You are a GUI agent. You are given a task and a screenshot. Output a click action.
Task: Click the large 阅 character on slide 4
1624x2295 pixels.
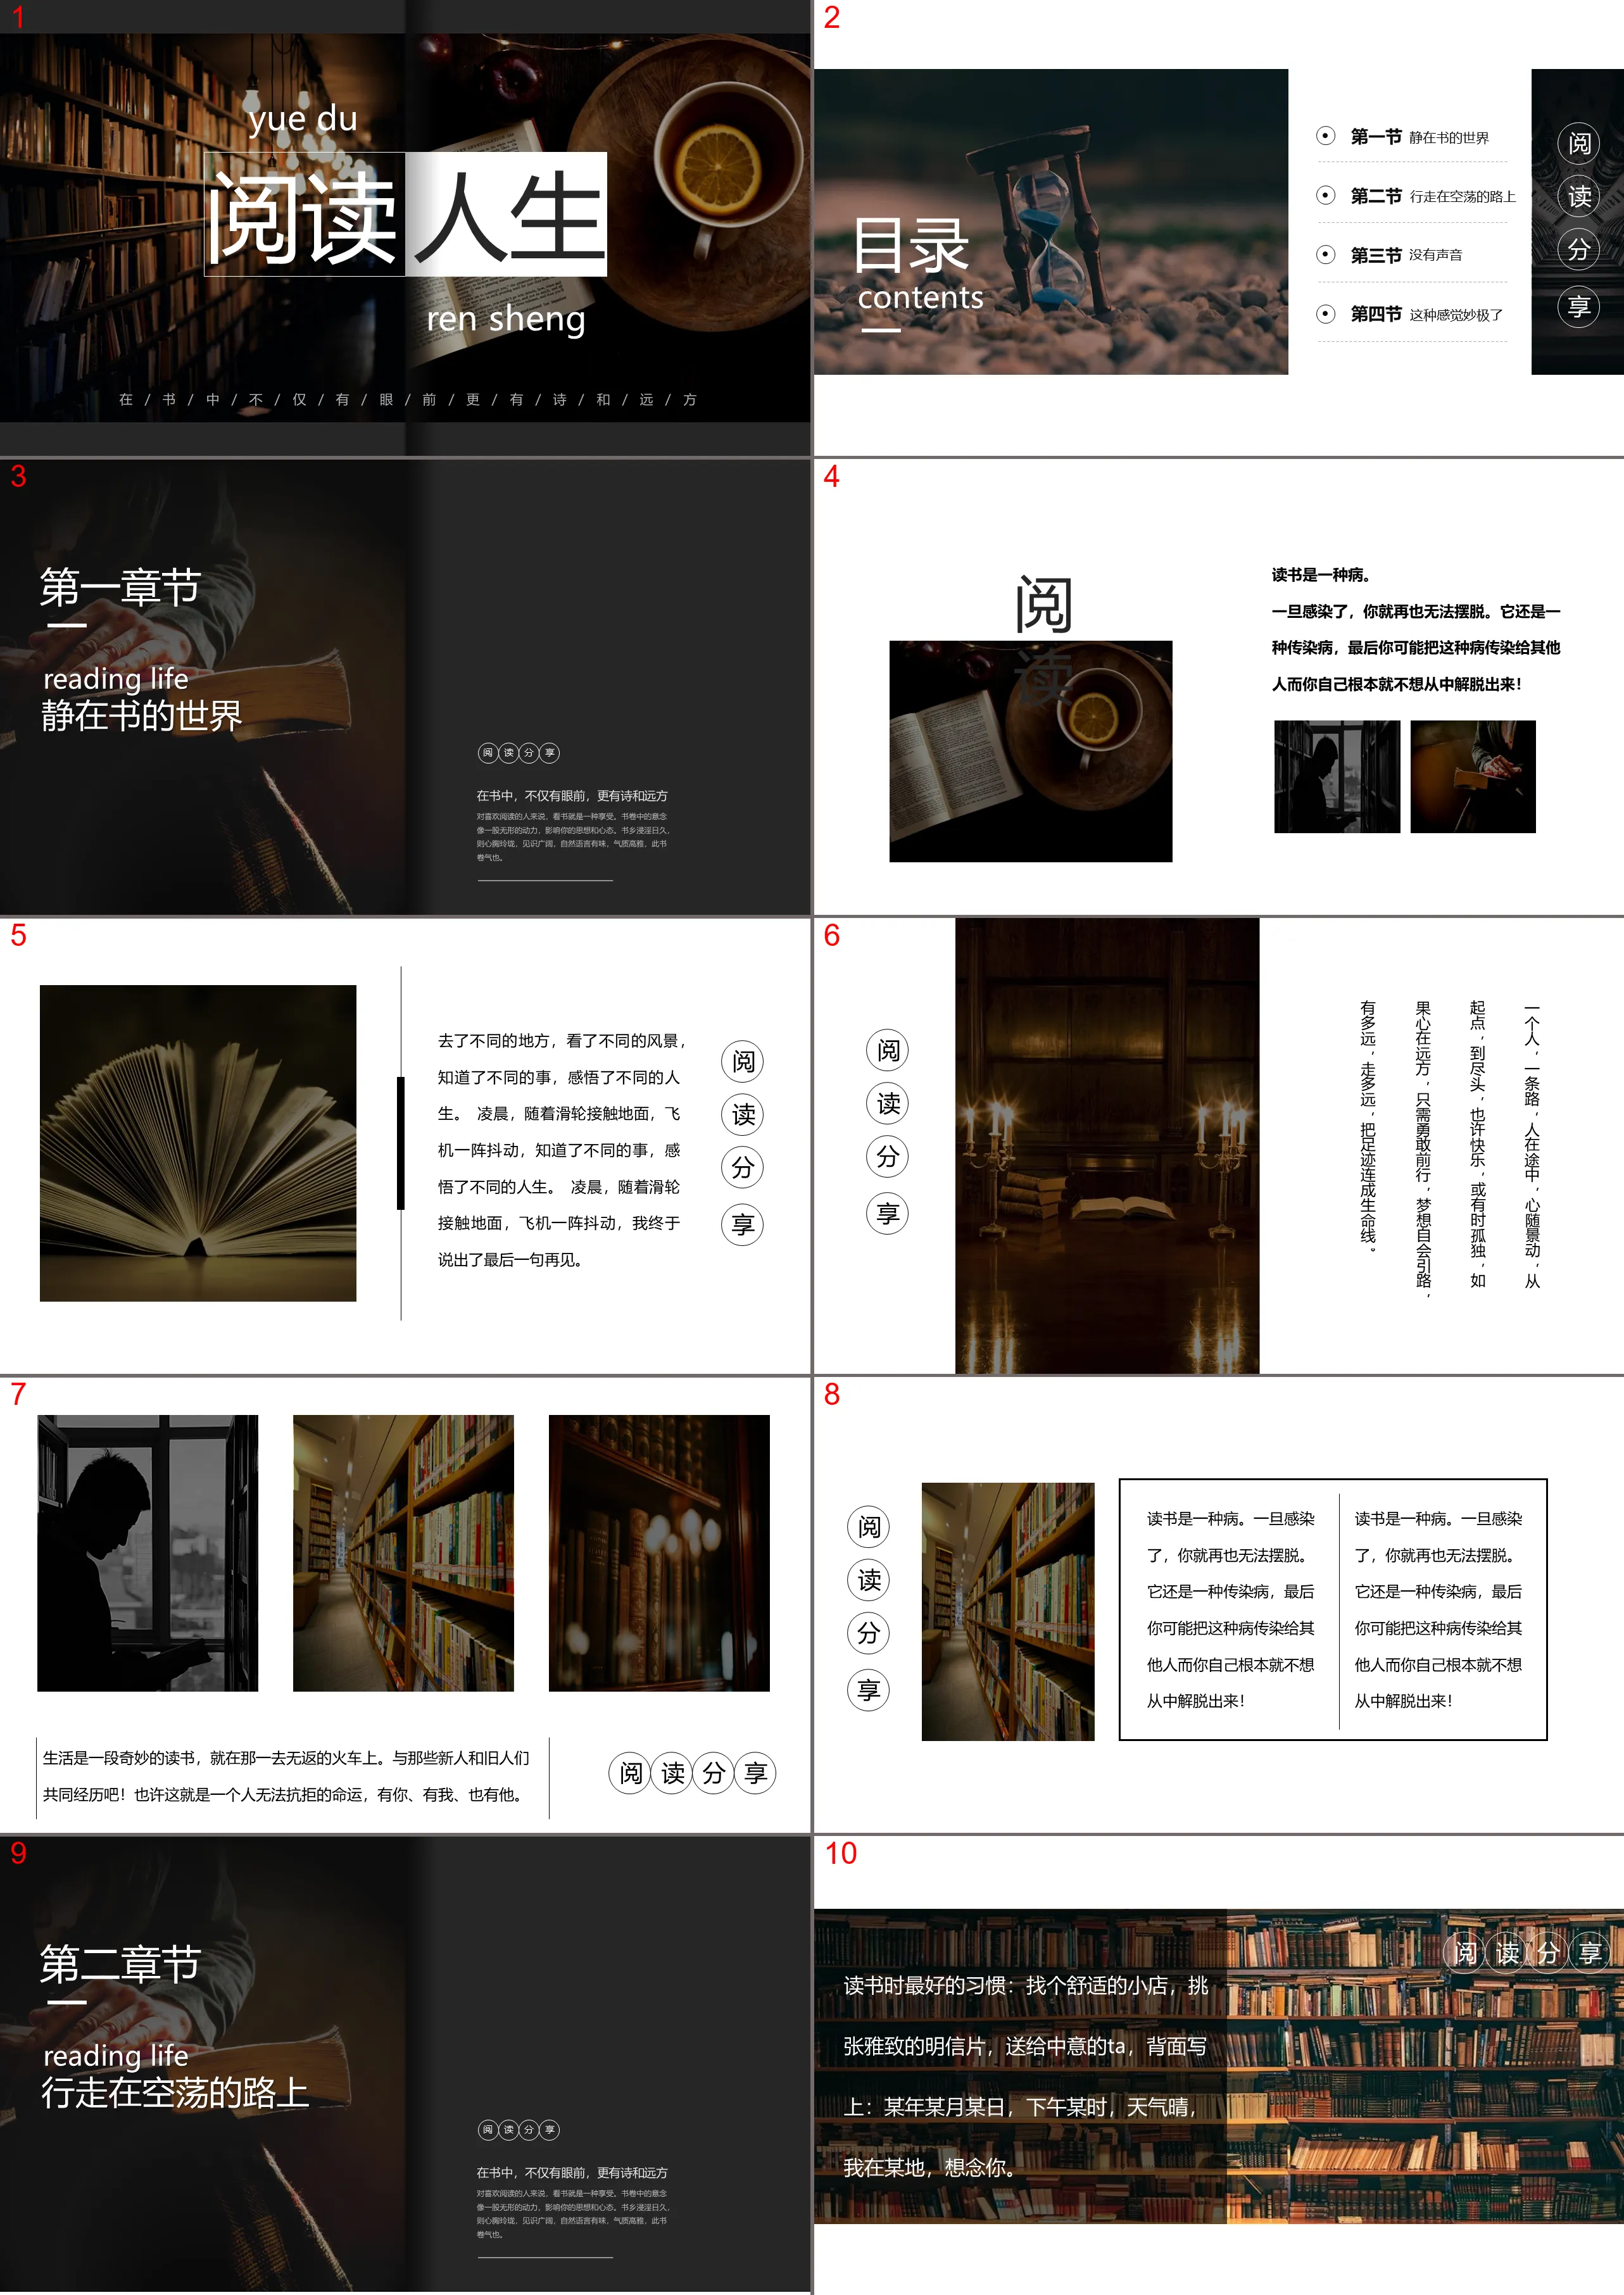[x=1043, y=604]
